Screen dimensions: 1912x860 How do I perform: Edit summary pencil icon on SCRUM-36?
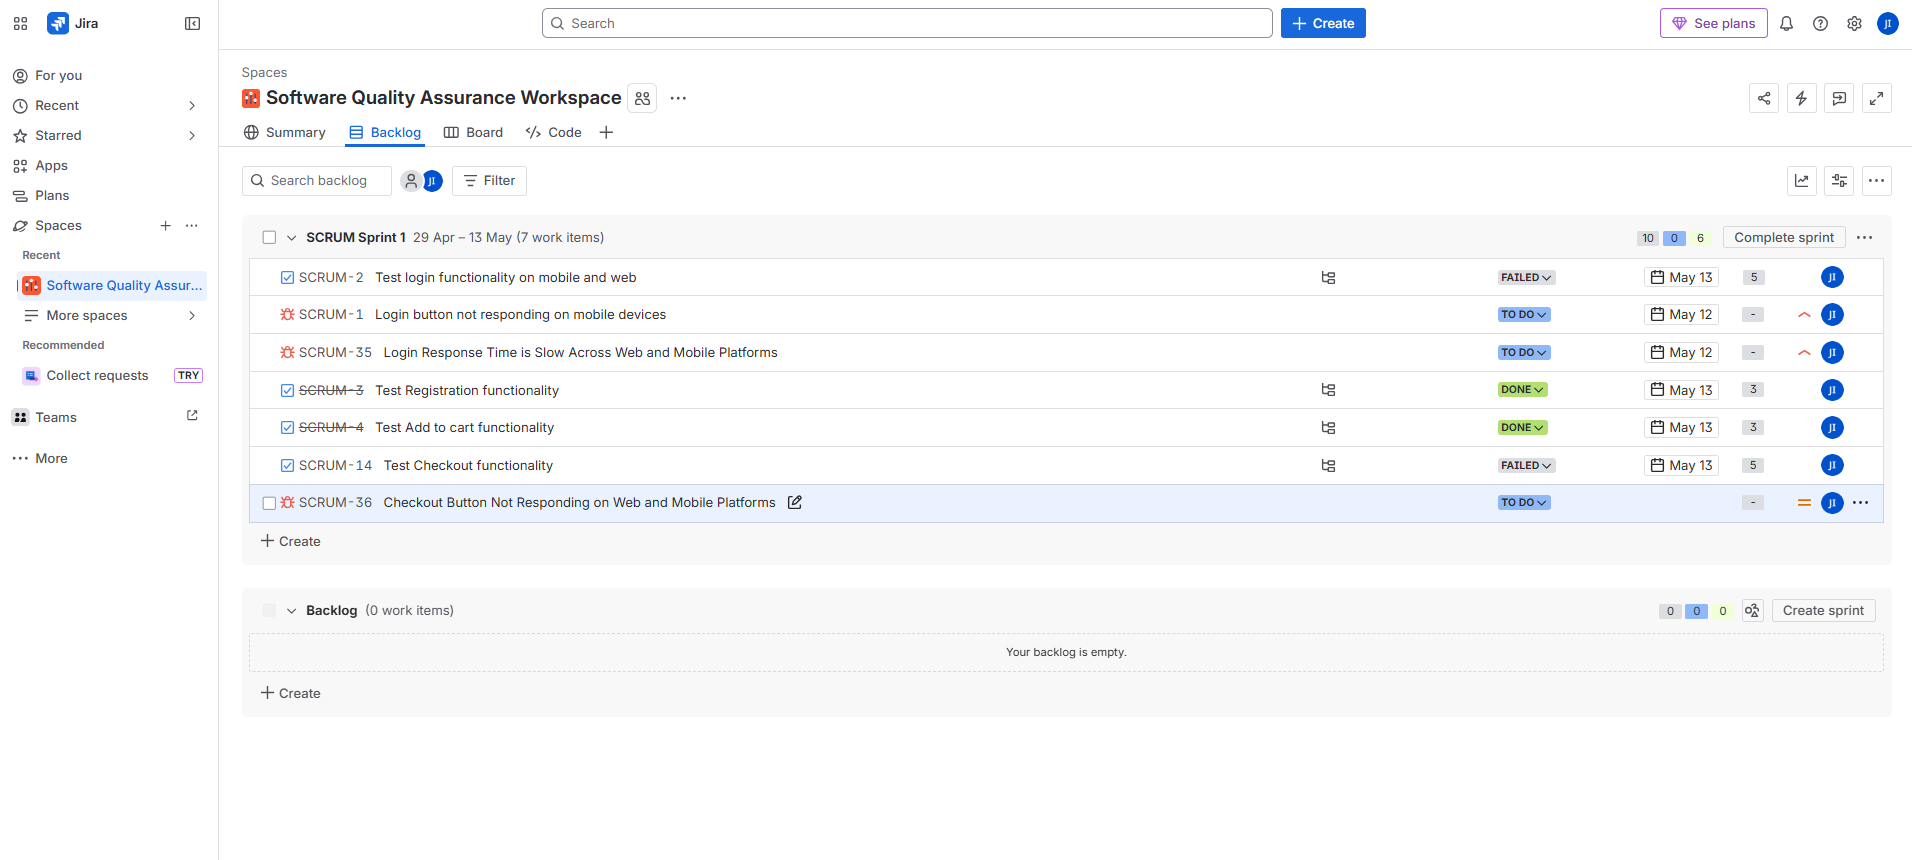click(x=795, y=502)
